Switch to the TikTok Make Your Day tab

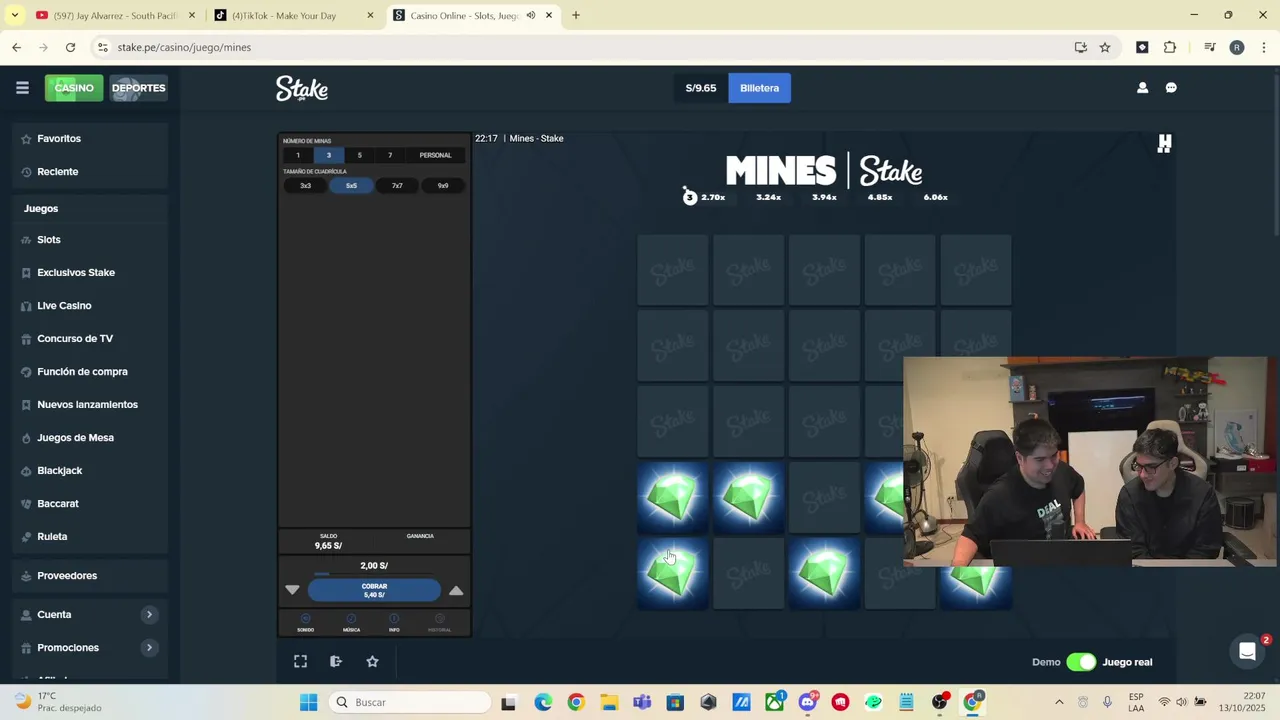pos(295,15)
